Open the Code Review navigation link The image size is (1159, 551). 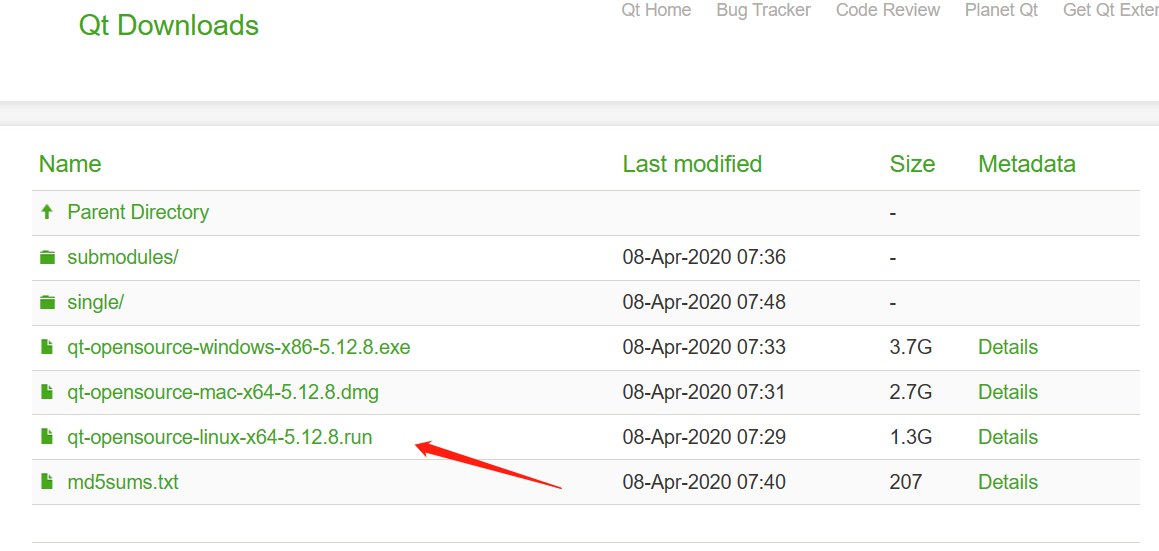pyautogui.click(x=887, y=10)
